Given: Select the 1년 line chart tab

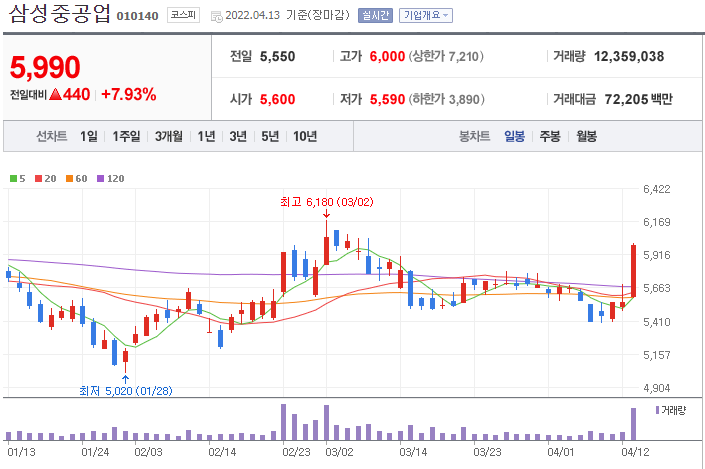Looking at the screenshot, I should 206,136.
